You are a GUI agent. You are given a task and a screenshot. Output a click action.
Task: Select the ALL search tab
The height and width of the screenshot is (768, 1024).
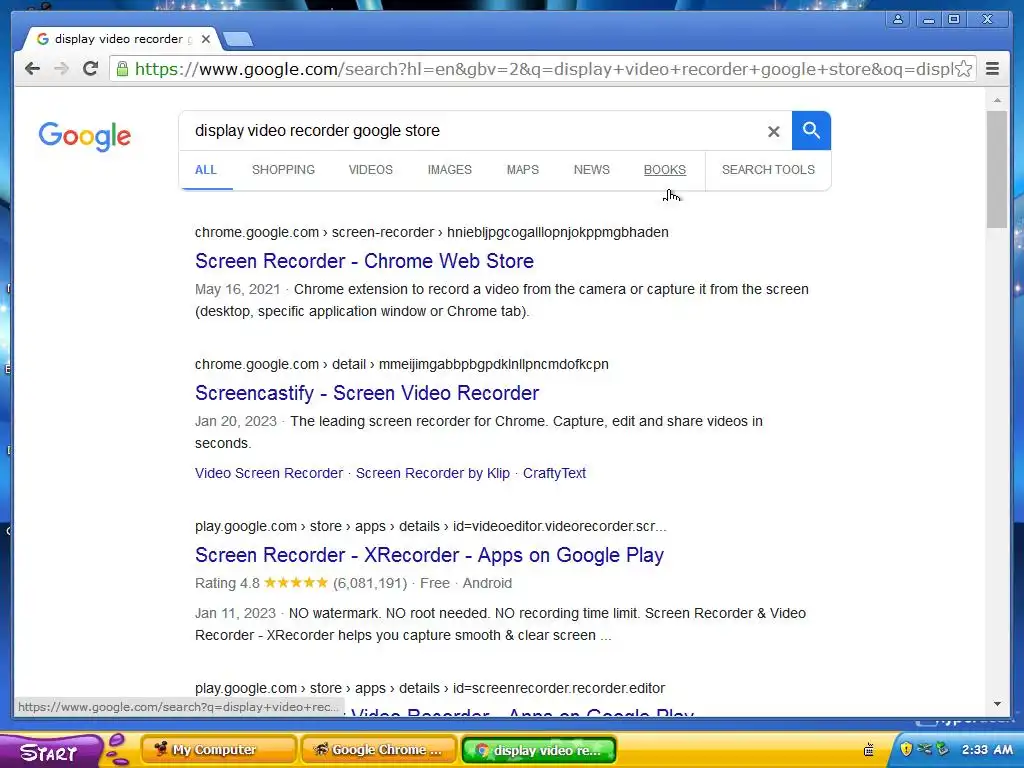tap(206, 170)
